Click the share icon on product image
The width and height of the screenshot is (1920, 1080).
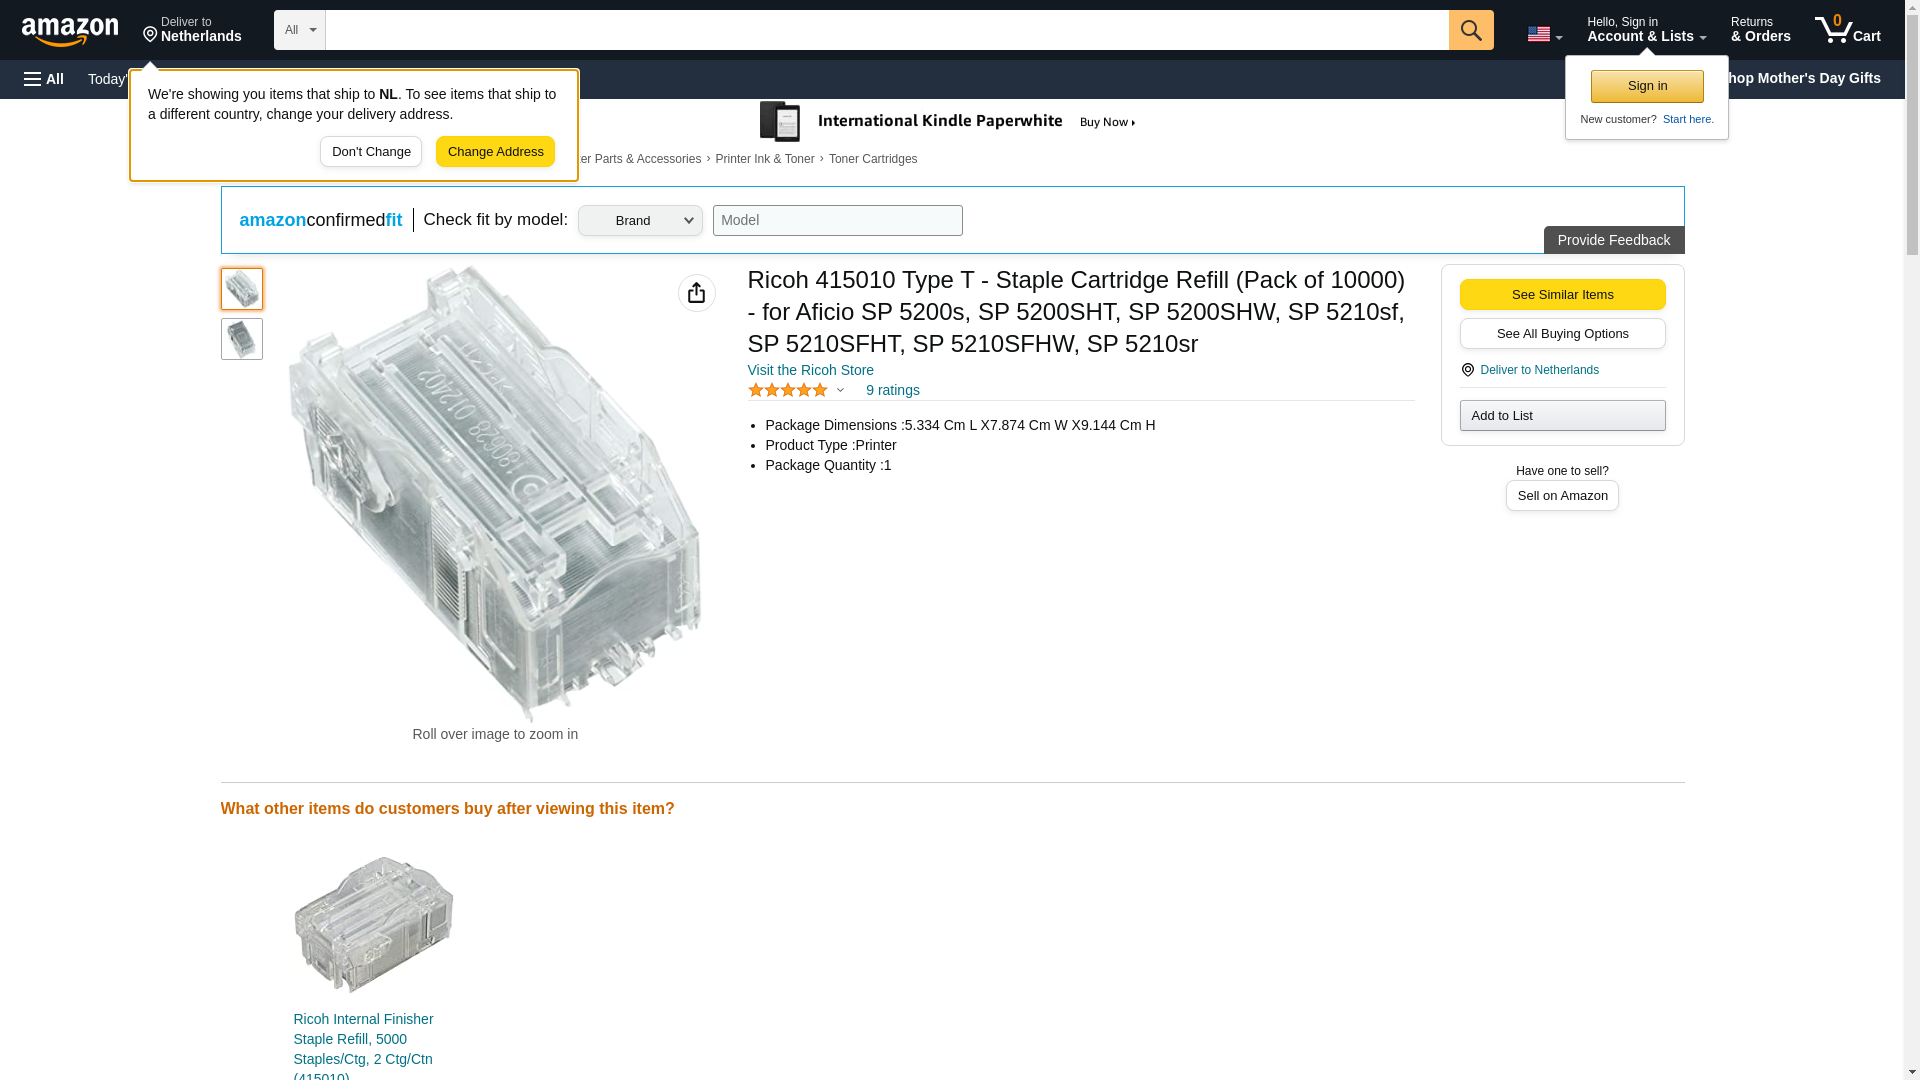click(x=696, y=293)
